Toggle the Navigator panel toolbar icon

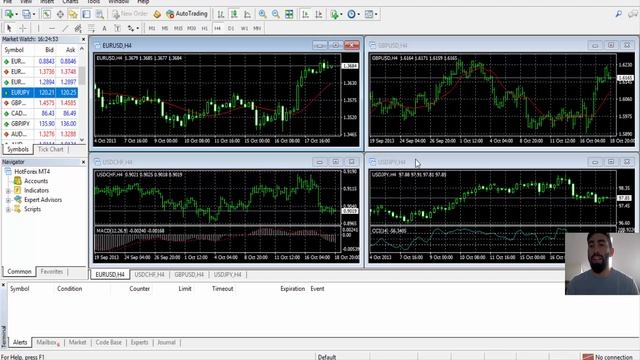(73, 14)
